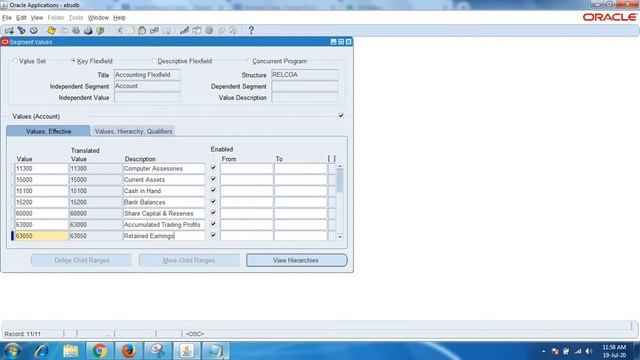The image size is (640, 360).
Task: Show hidden system tray icons arrow
Action: click(543, 351)
